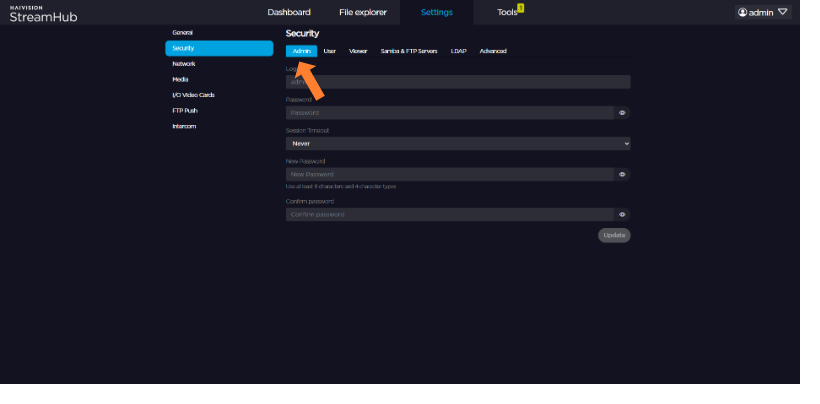This screenshot has width=820, height=404.
Task: Switch to the User security tab
Action: coord(330,51)
